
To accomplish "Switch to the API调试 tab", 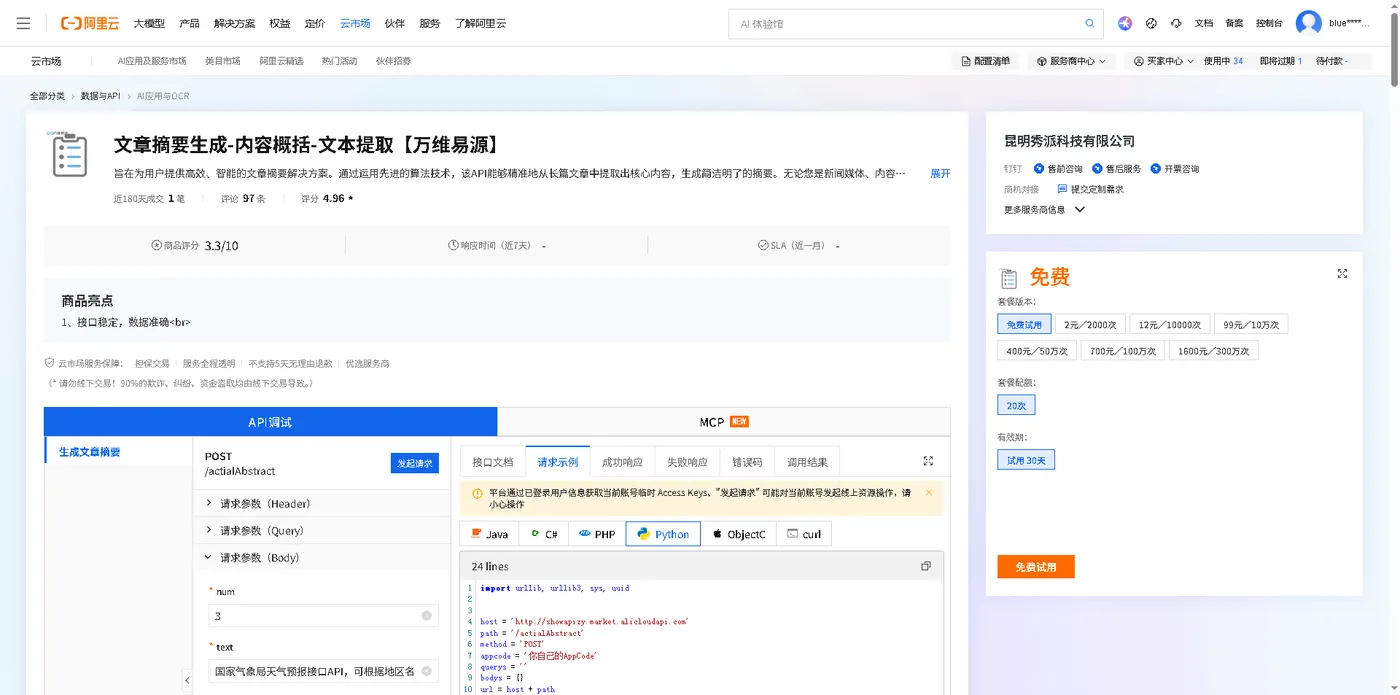I will tap(270, 422).
